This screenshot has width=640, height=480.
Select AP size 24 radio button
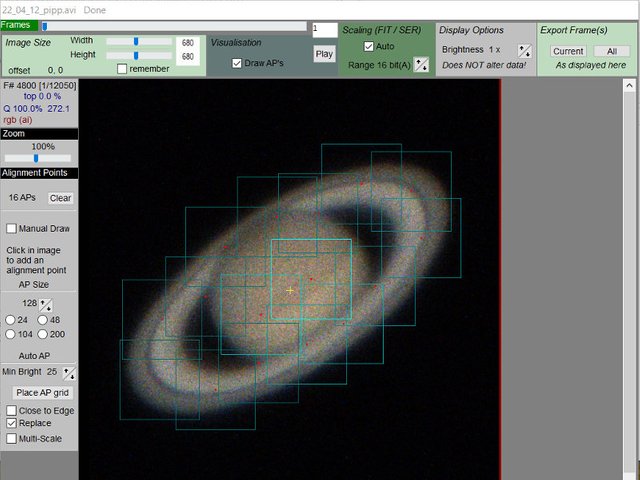[10, 320]
